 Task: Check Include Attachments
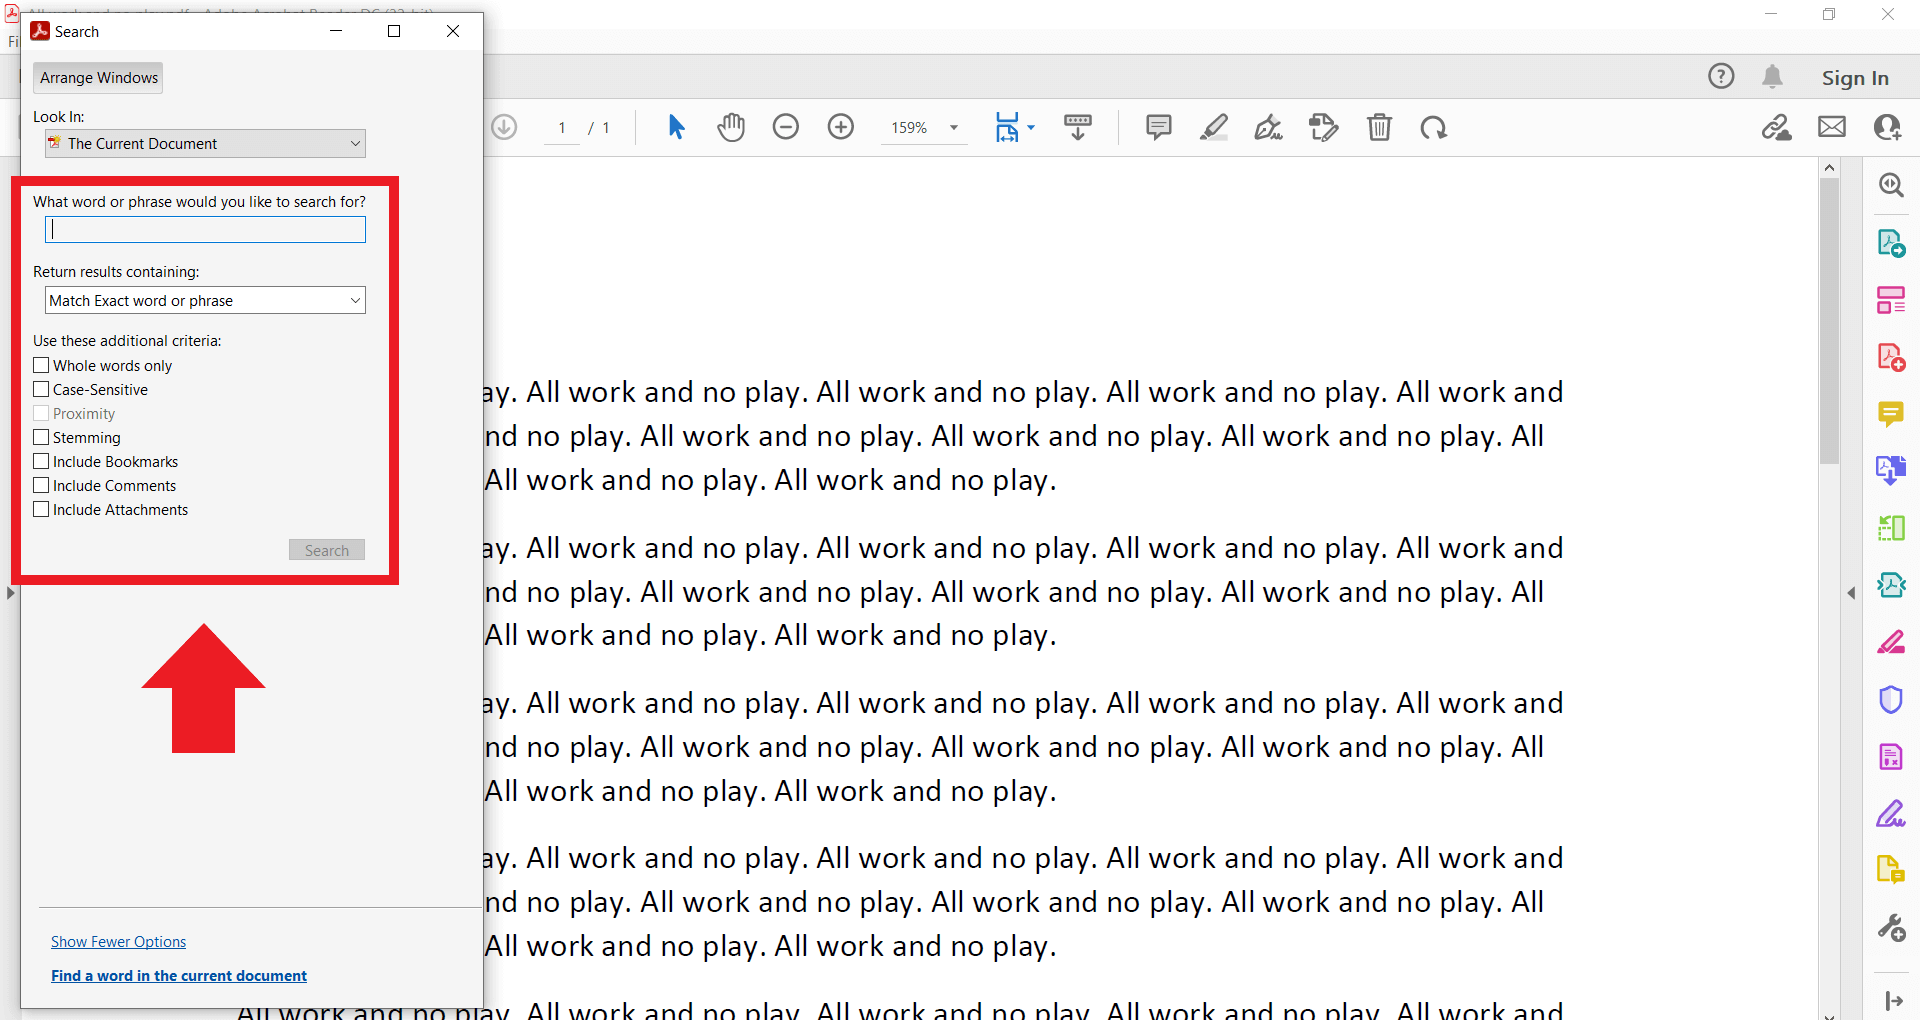click(41, 509)
